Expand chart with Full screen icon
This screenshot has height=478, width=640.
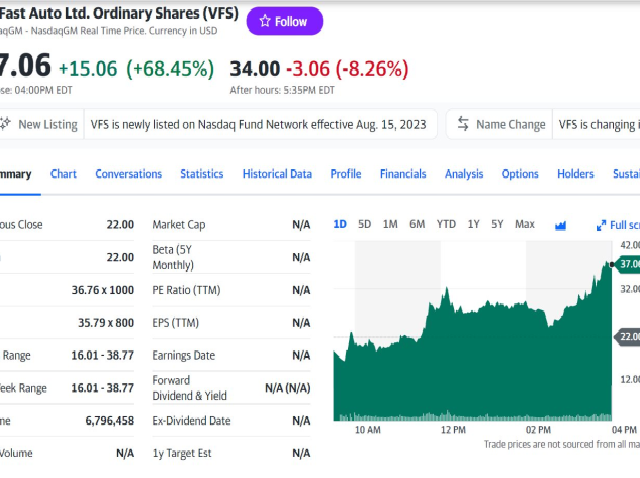pos(602,226)
